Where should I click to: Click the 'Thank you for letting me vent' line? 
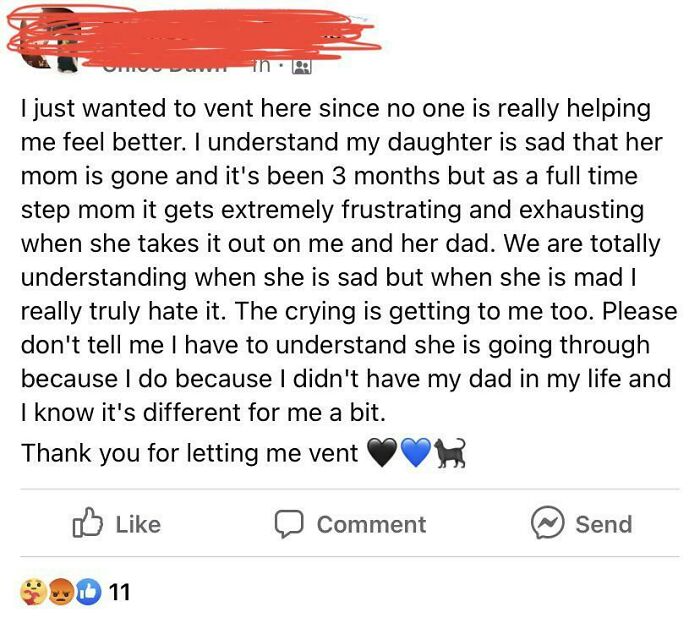[189, 453]
